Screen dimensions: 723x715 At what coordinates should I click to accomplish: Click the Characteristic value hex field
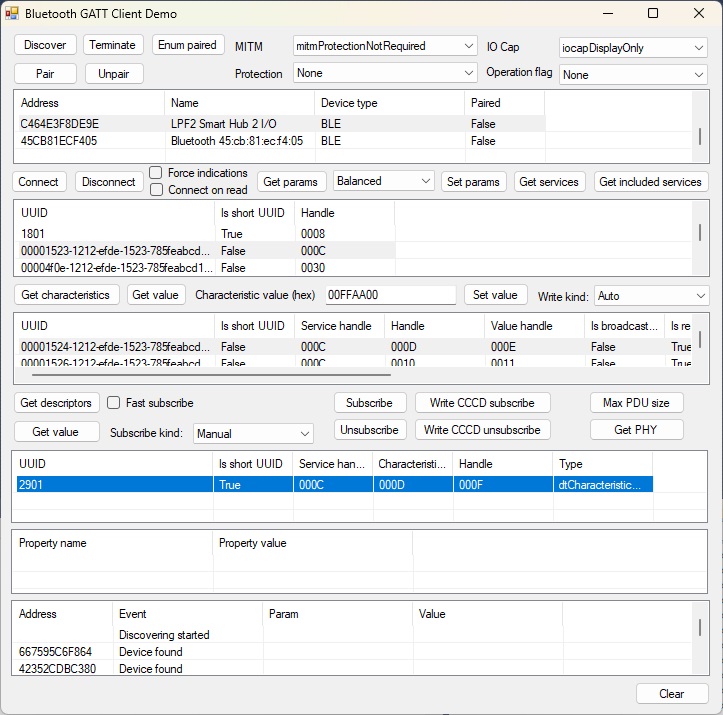click(x=390, y=295)
